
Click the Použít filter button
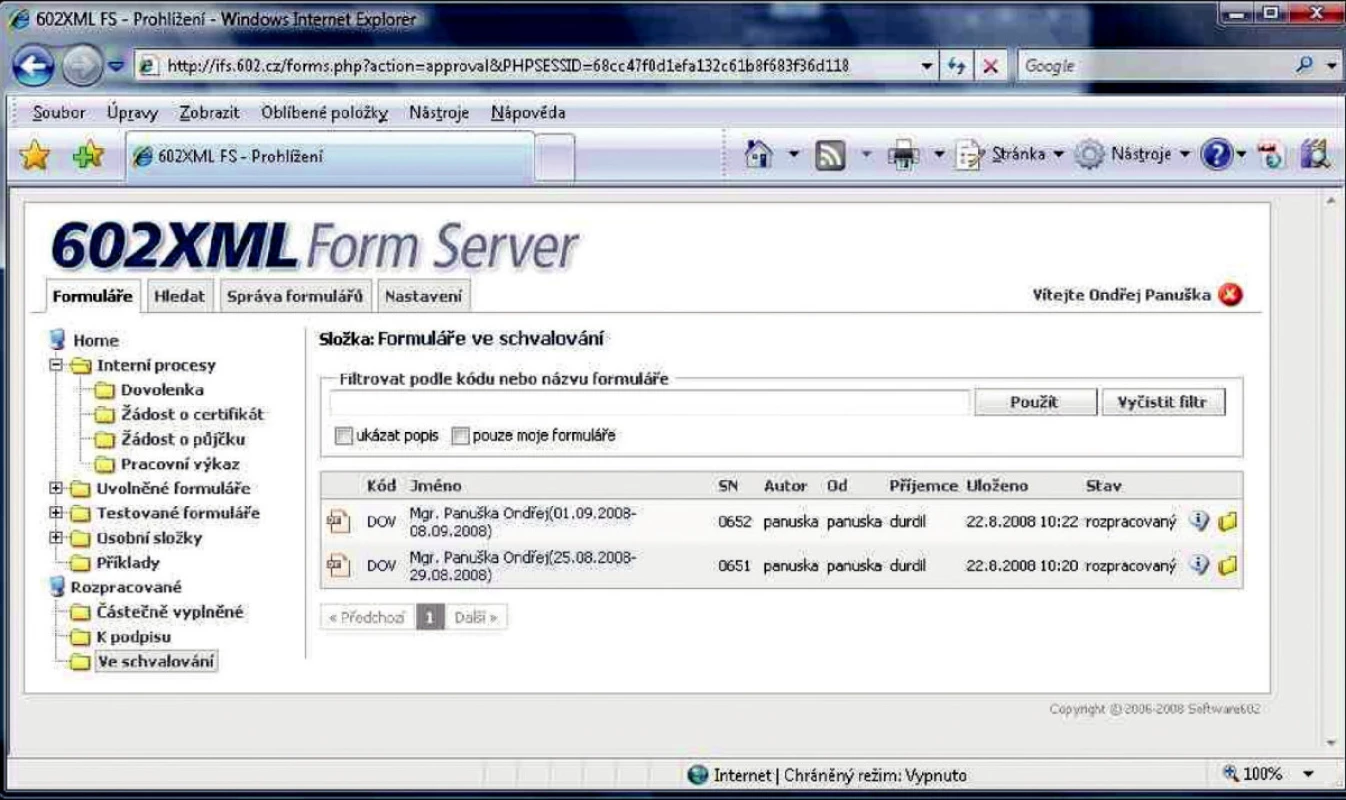1034,402
